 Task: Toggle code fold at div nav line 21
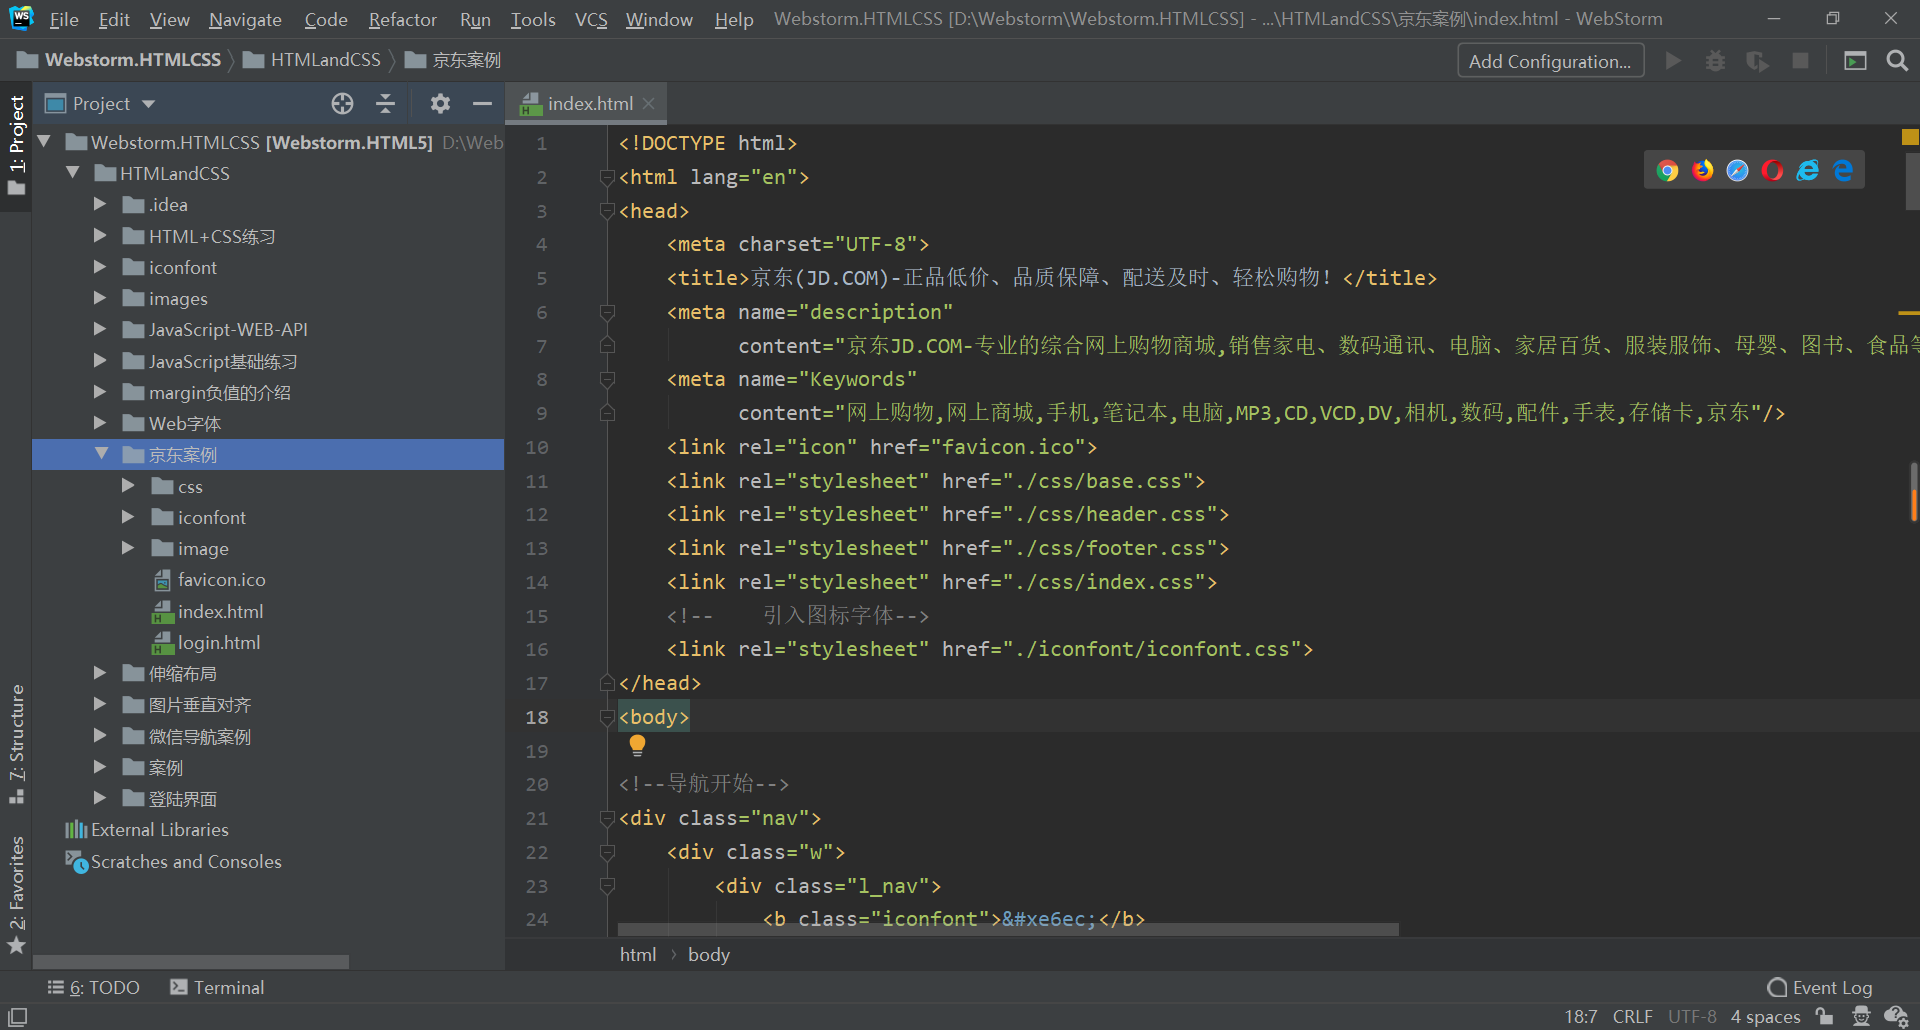(607, 818)
